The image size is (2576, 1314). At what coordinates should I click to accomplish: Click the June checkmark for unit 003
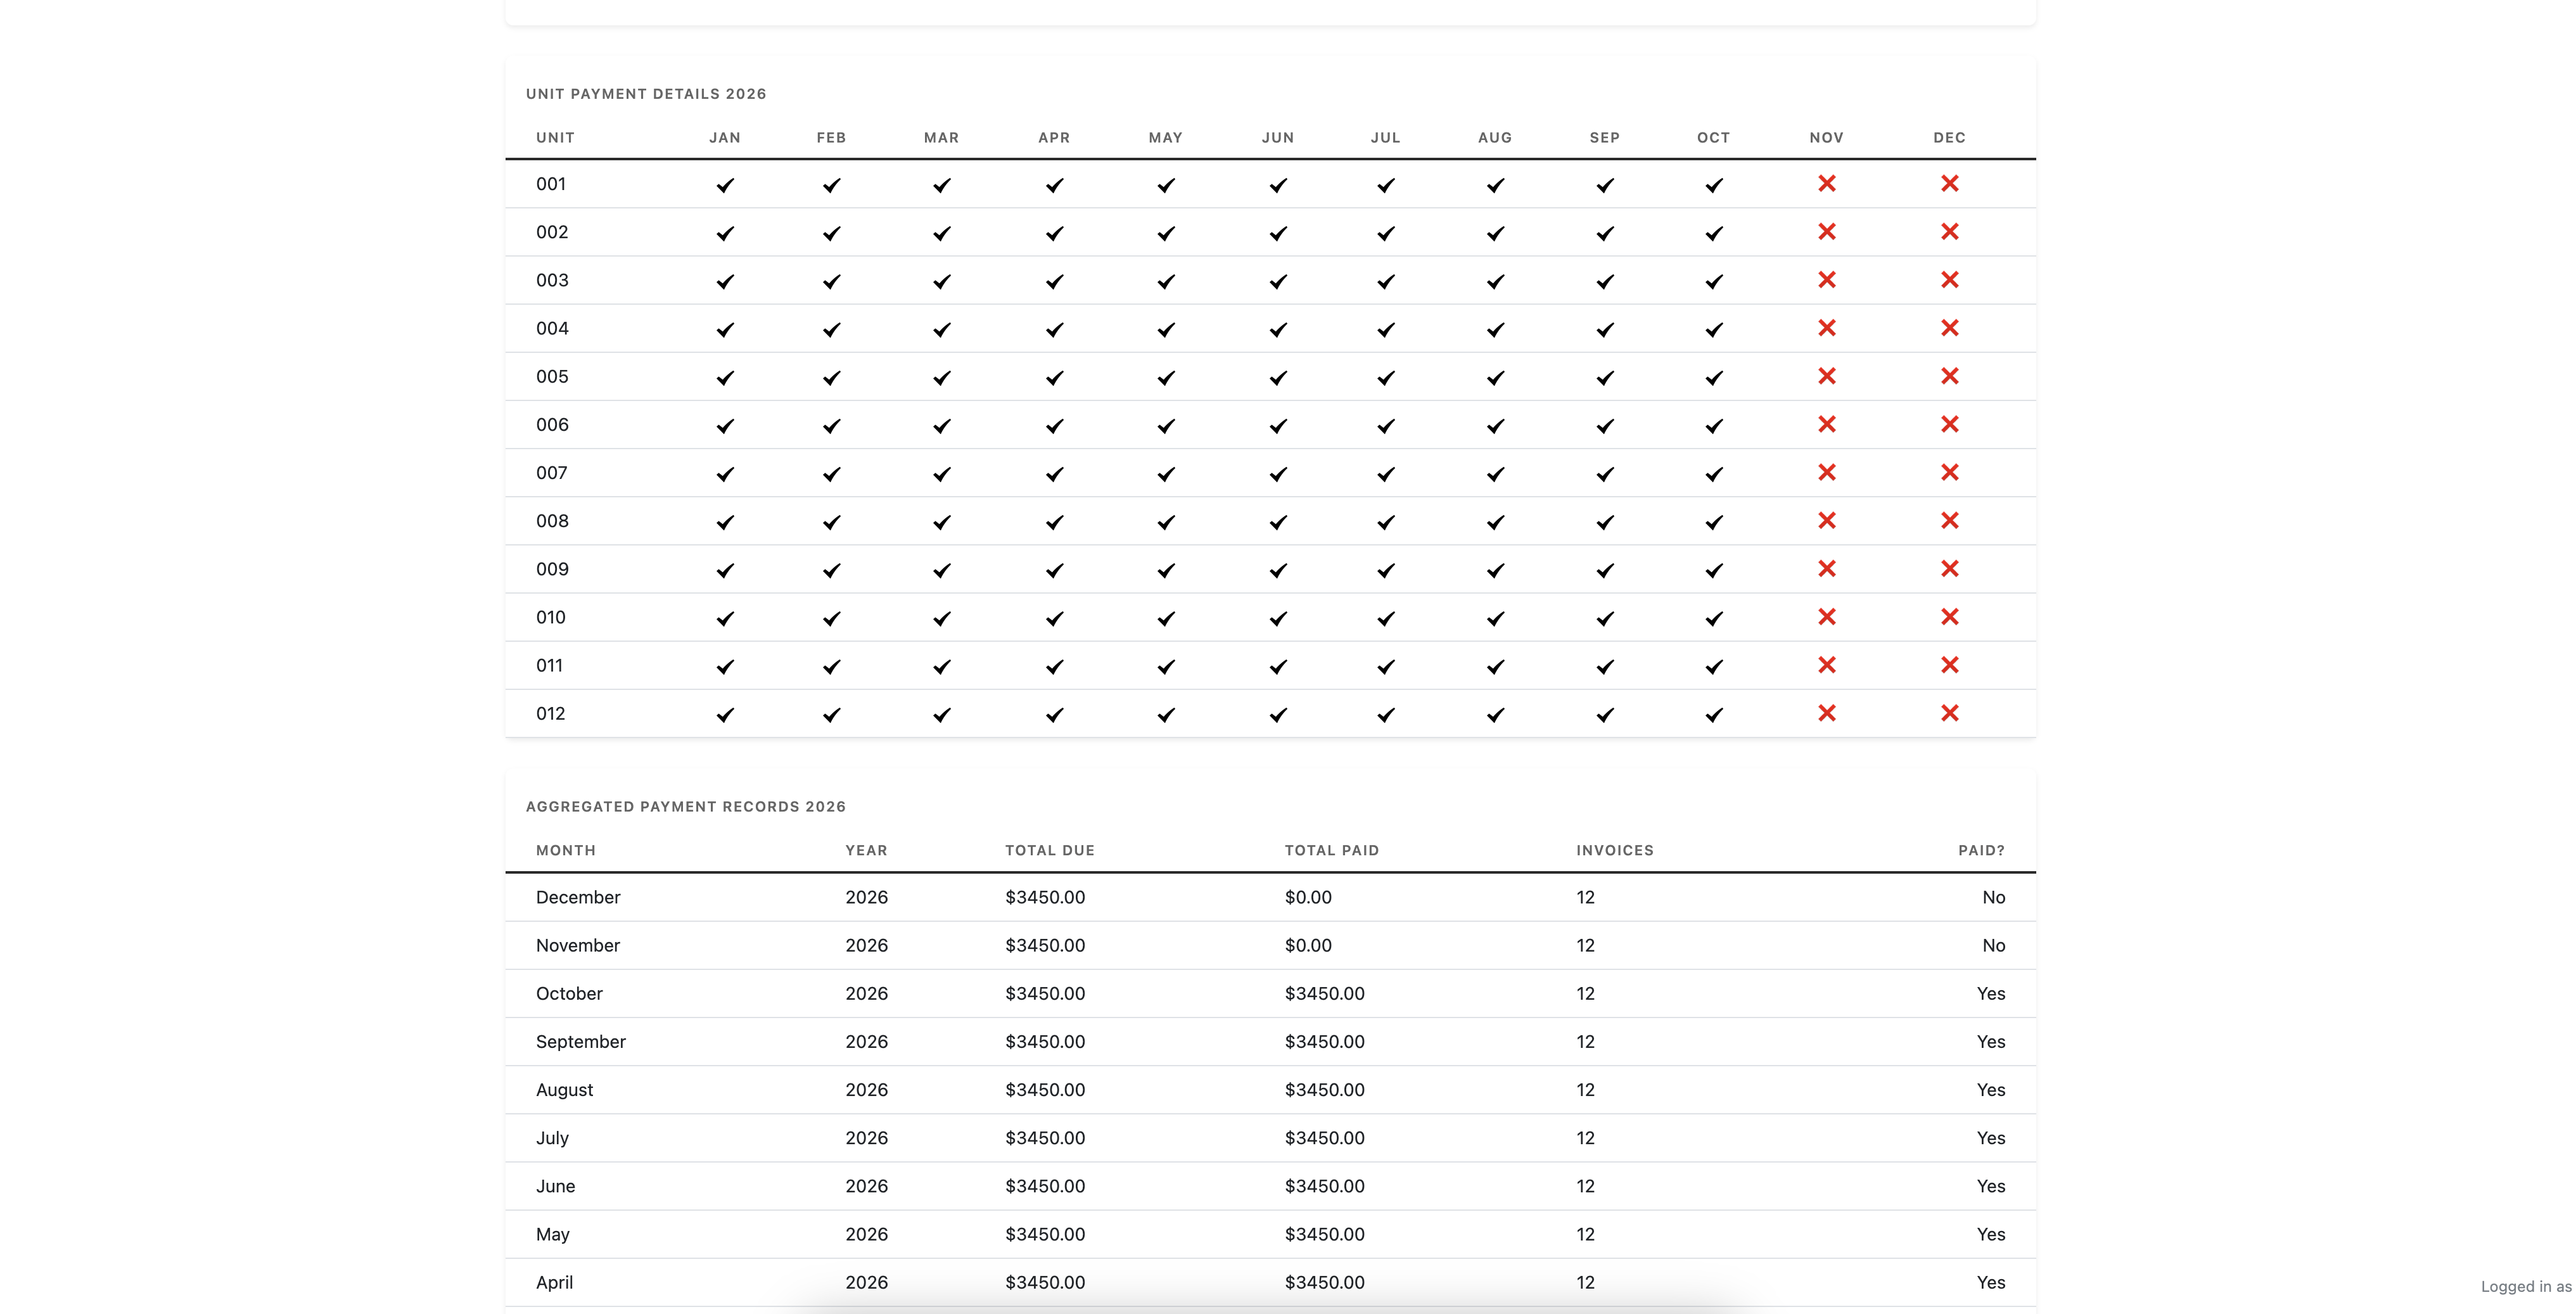coord(1278,281)
